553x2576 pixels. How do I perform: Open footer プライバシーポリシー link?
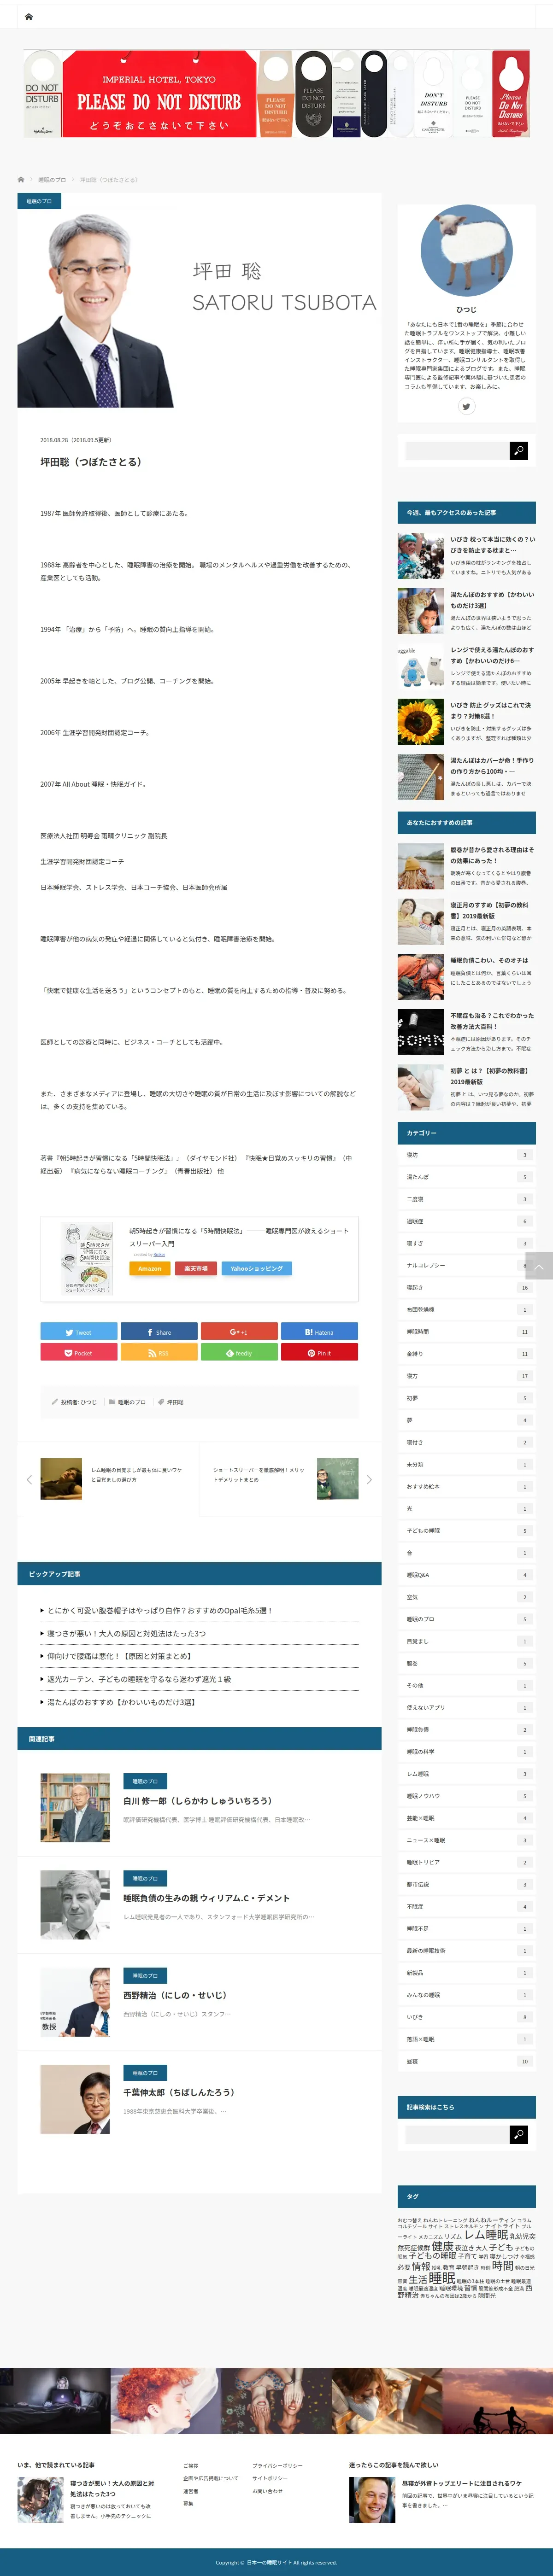tap(277, 2466)
